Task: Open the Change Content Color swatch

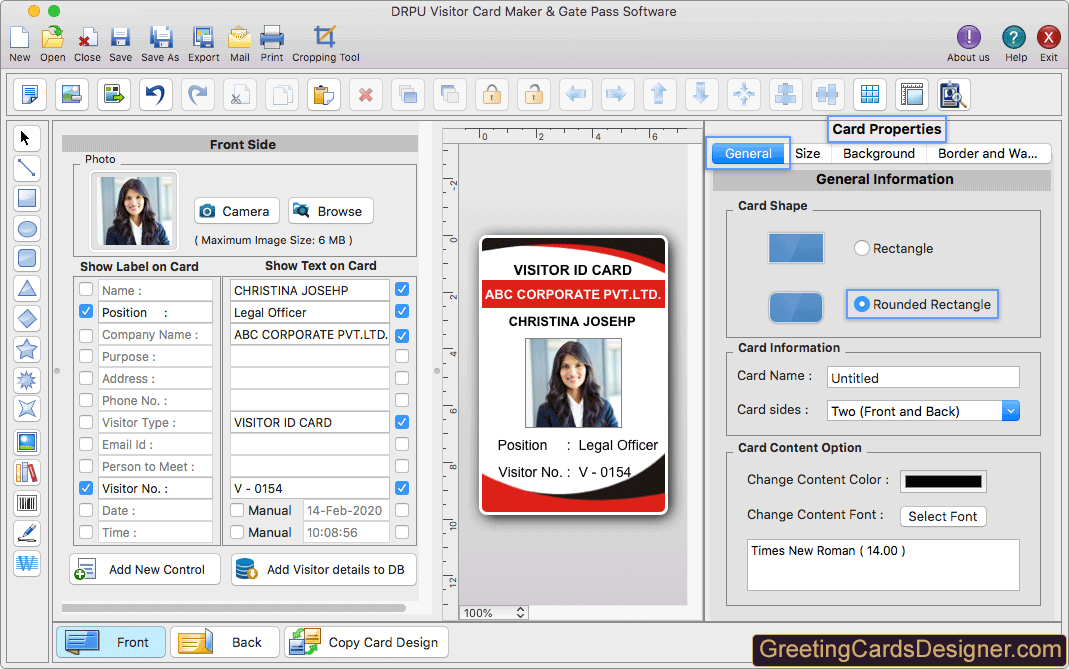Action: (x=943, y=481)
